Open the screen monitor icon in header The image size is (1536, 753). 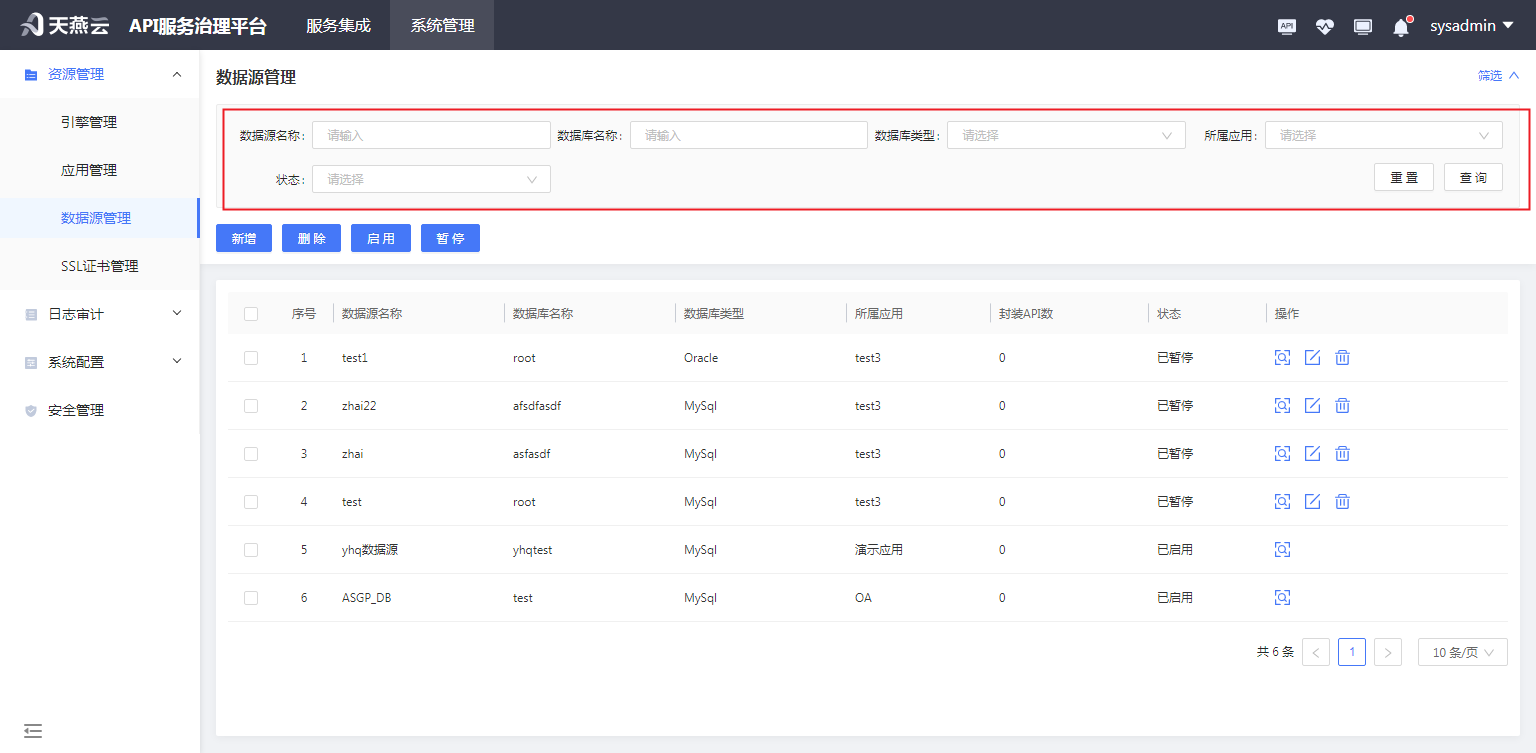point(1362,25)
